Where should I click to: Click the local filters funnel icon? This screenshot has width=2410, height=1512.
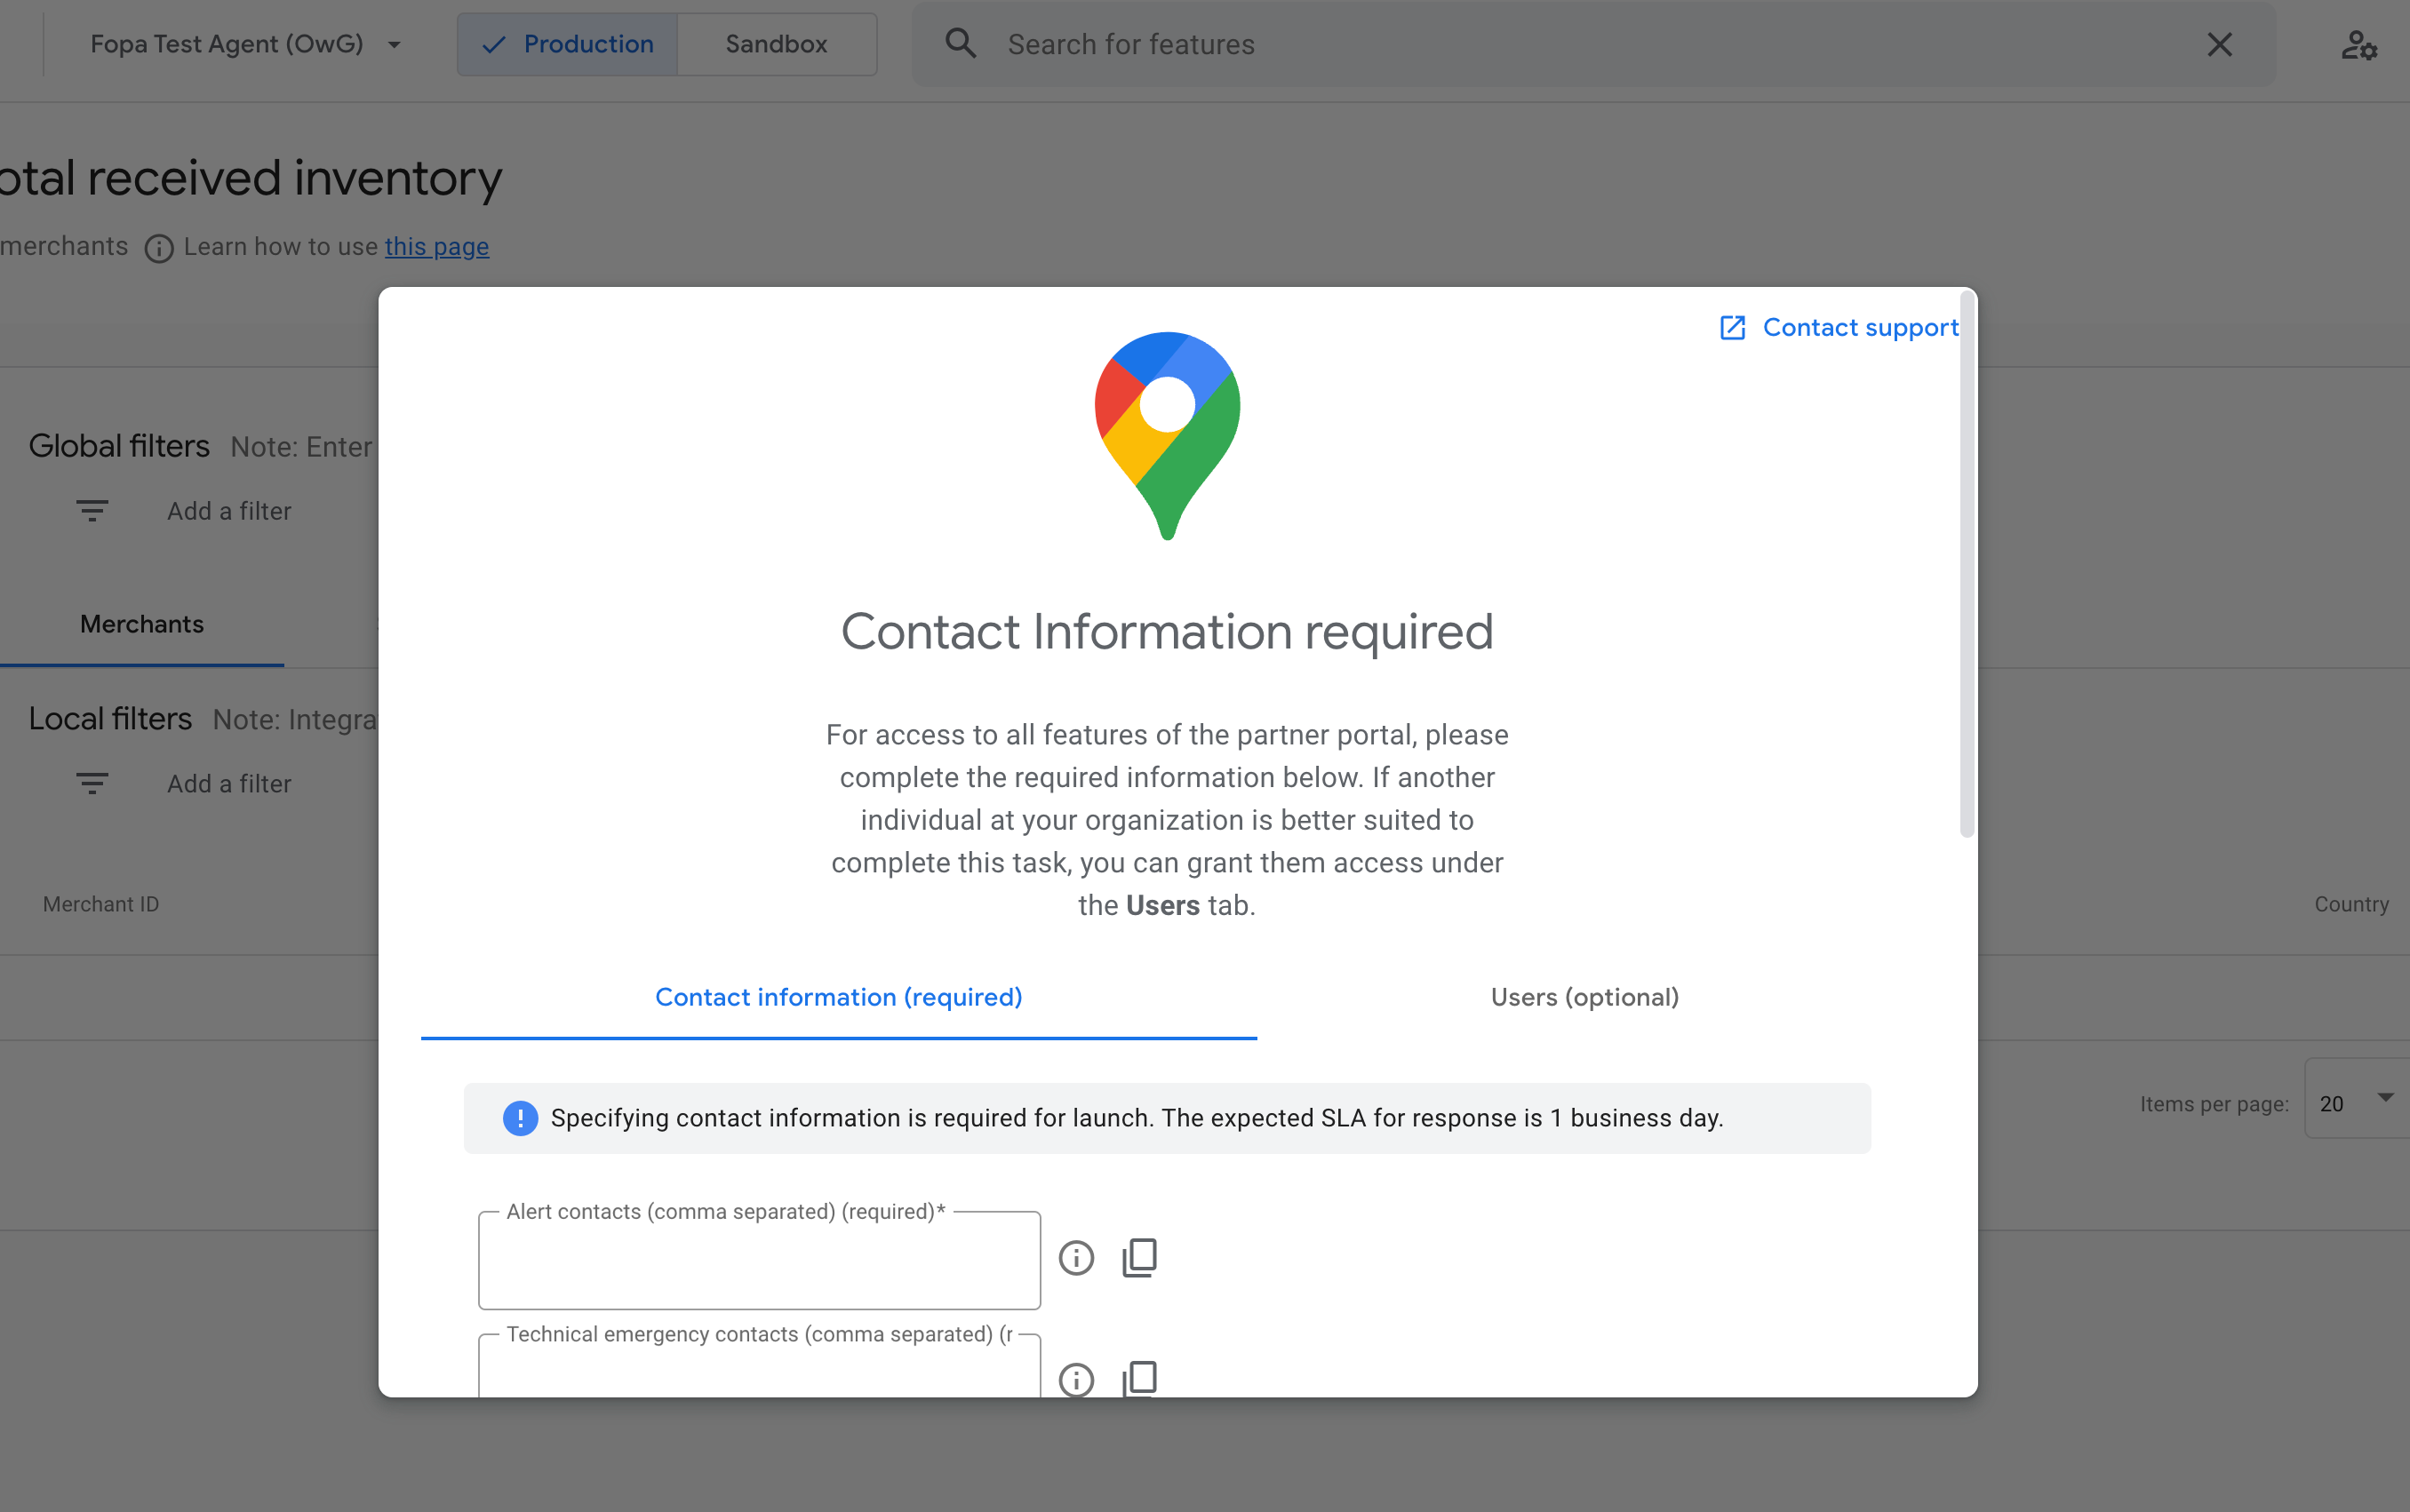(91, 782)
